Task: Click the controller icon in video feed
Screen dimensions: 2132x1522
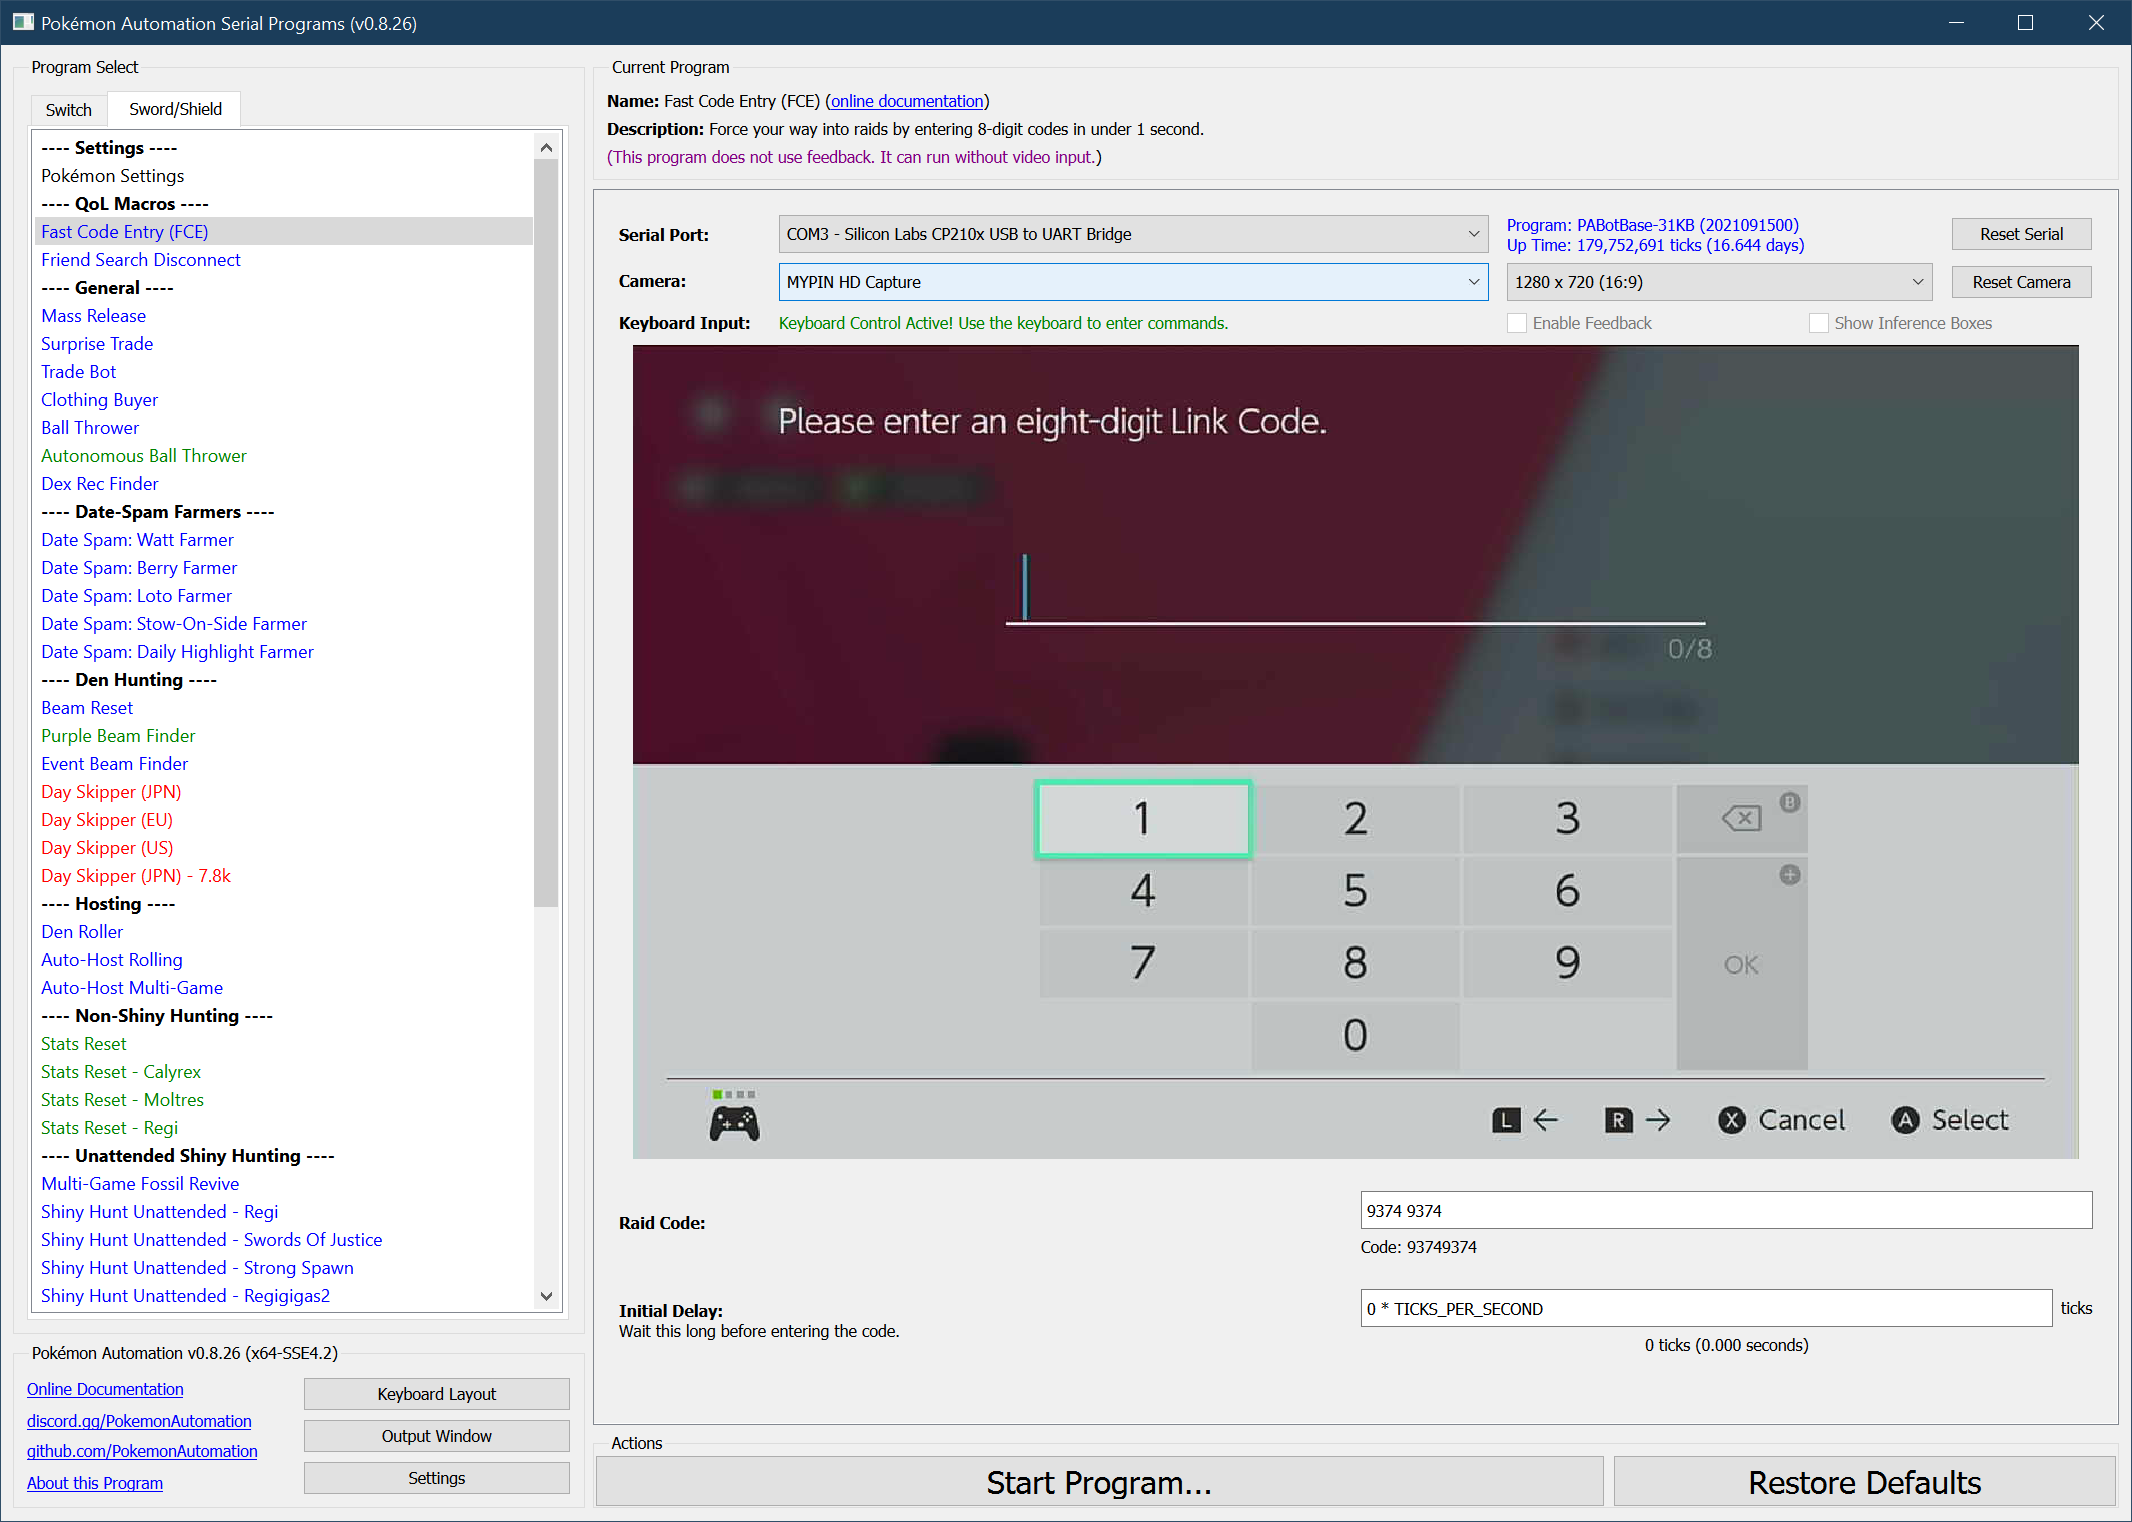Action: pyautogui.click(x=734, y=1122)
